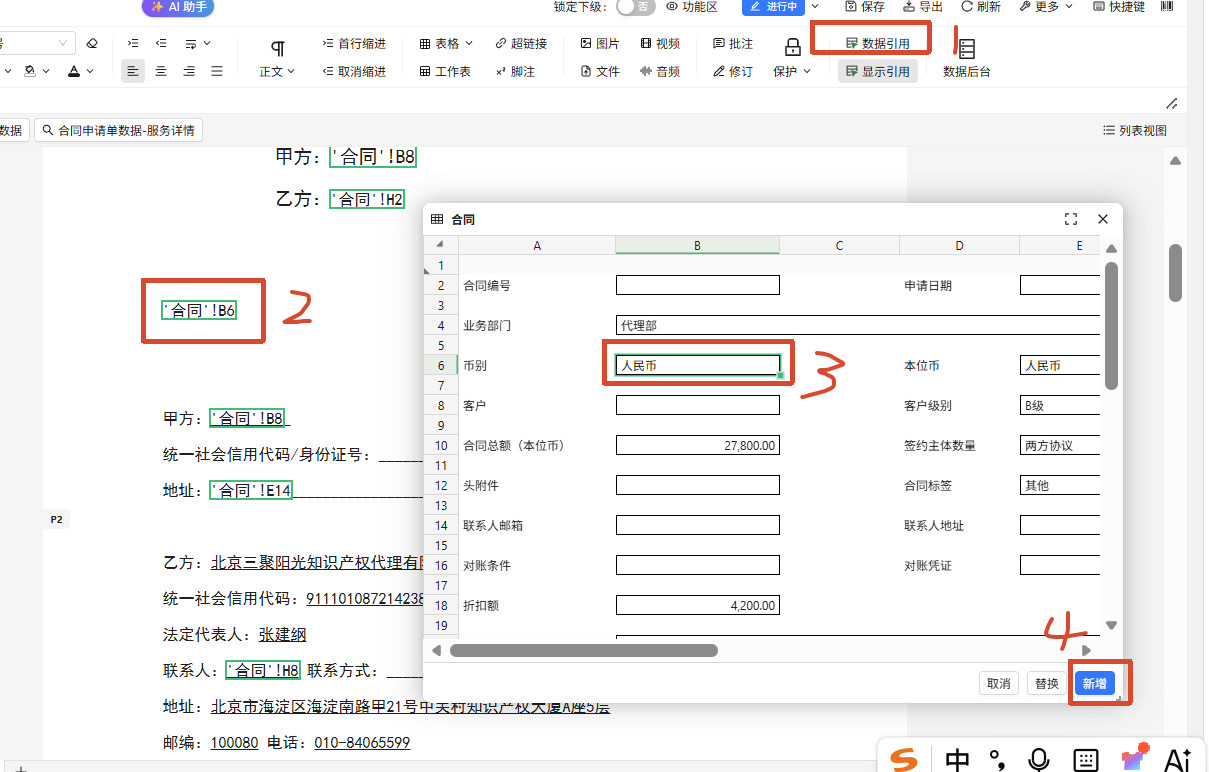Center-align the paragraph text

tap(161, 71)
